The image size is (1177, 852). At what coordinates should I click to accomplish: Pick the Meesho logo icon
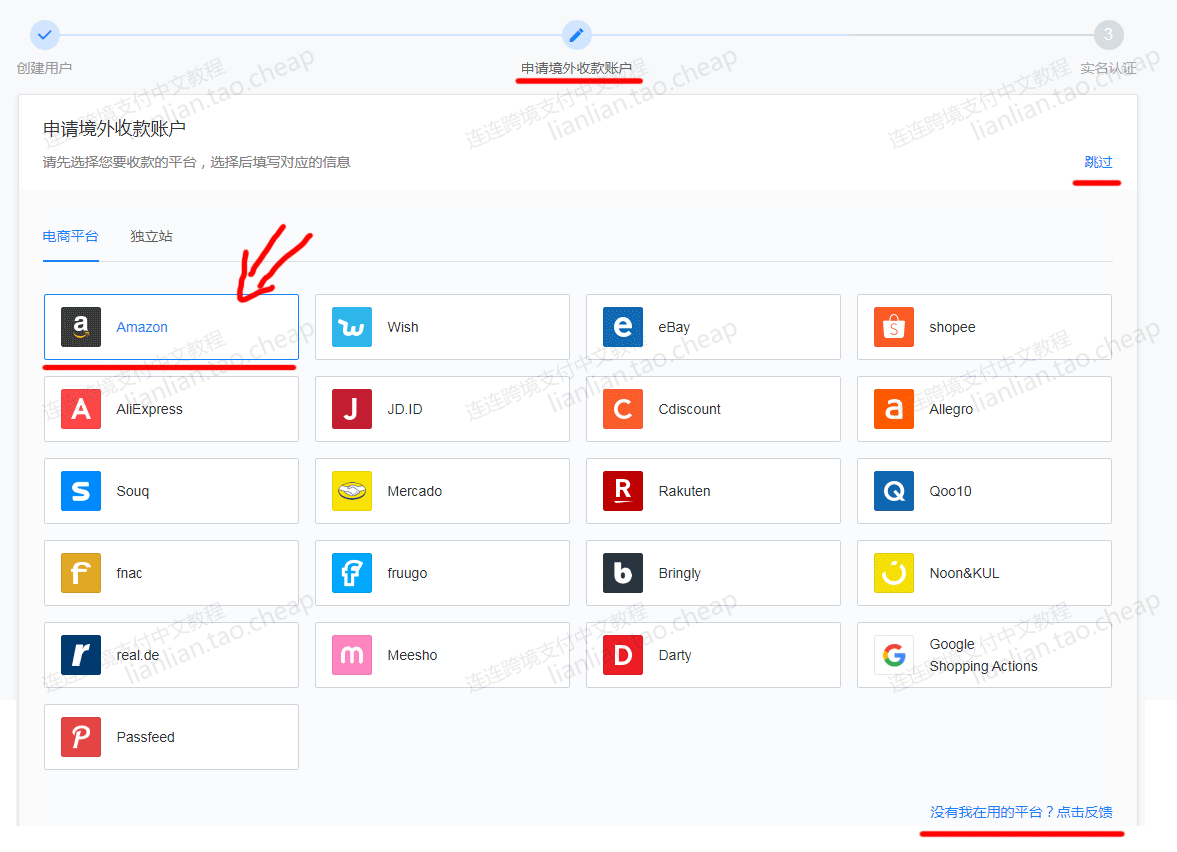(x=352, y=655)
